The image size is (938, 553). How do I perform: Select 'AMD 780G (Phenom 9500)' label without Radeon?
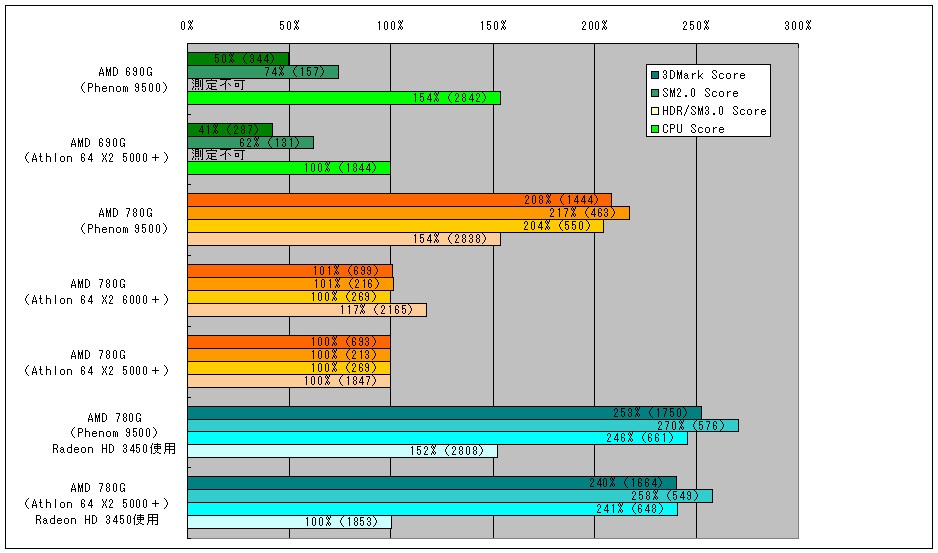tap(124, 221)
